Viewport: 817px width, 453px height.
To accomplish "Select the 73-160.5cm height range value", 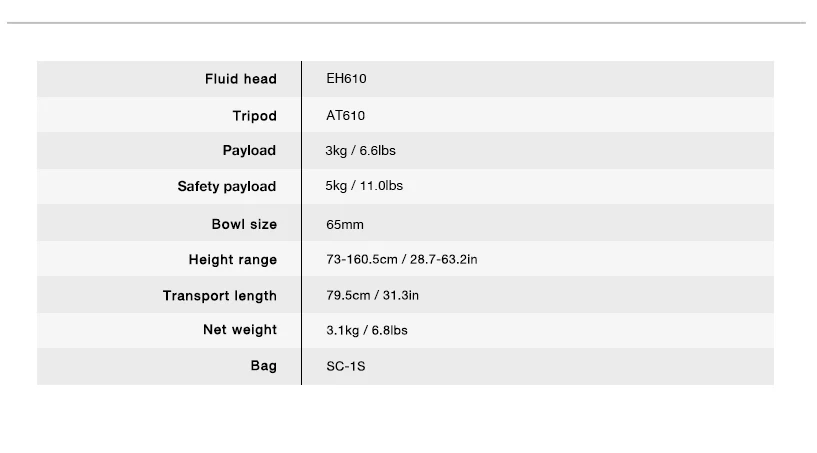I will pyautogui.click(x=402, y=259).
